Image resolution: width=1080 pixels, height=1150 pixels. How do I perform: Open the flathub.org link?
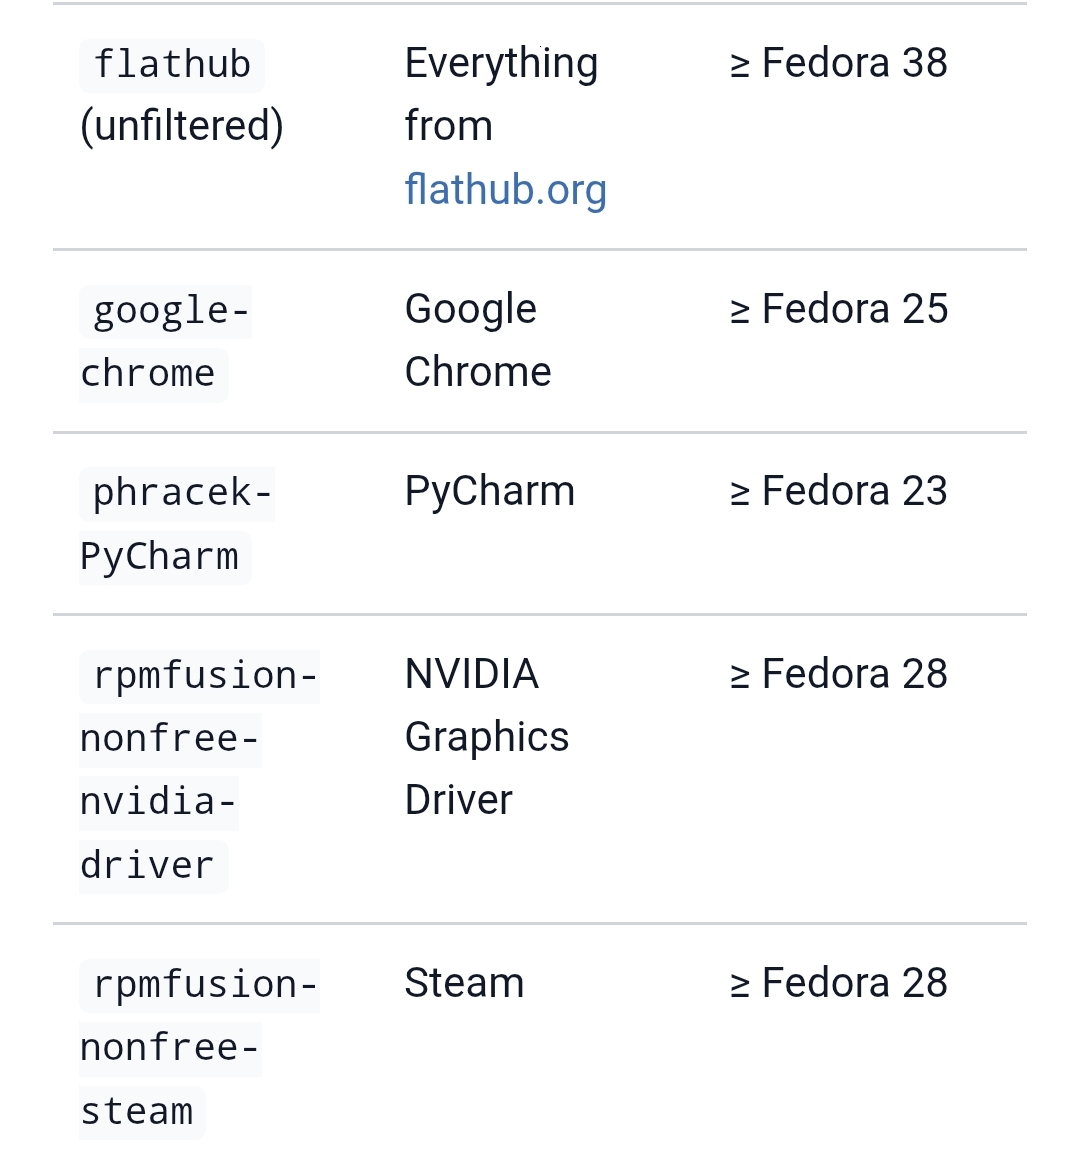pos(505,190)
